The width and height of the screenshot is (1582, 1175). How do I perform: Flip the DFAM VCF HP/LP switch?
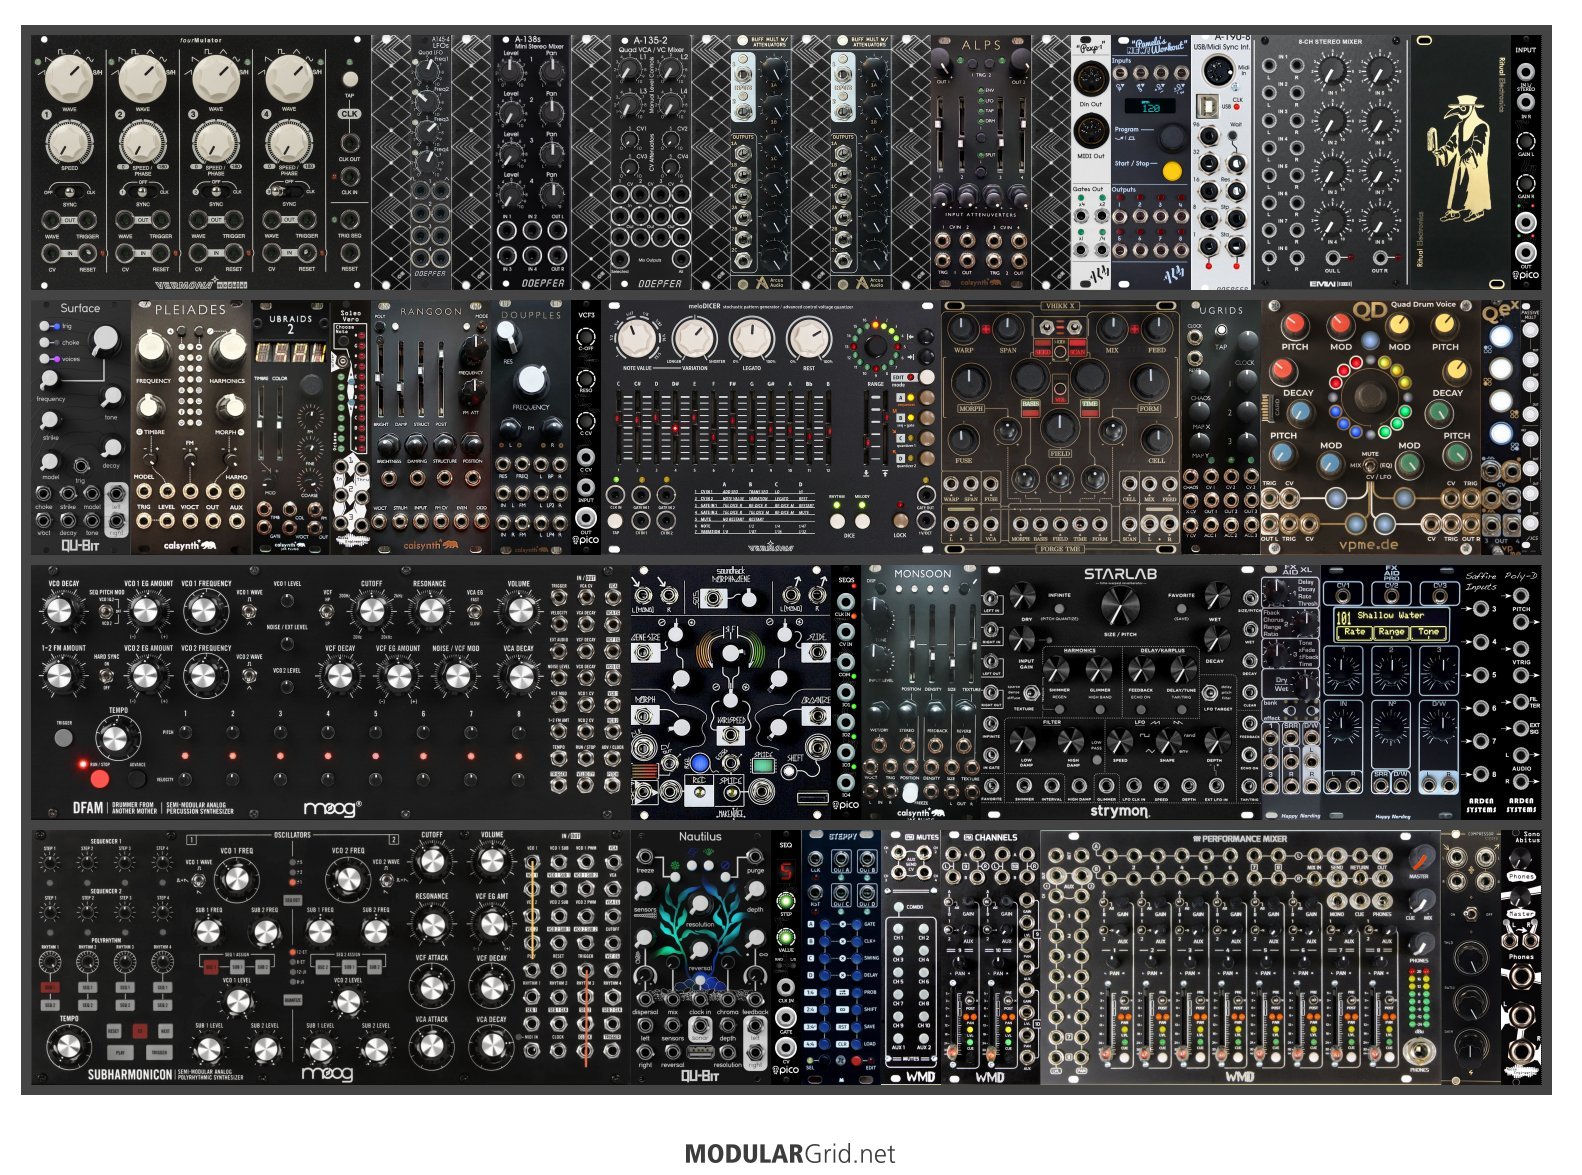click(328, 612)
